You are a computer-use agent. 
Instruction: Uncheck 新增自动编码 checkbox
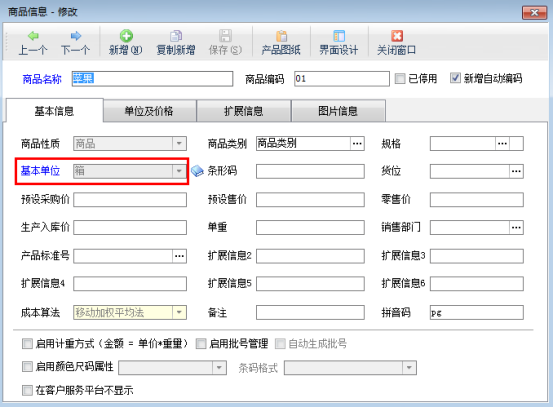click(455, 78)
